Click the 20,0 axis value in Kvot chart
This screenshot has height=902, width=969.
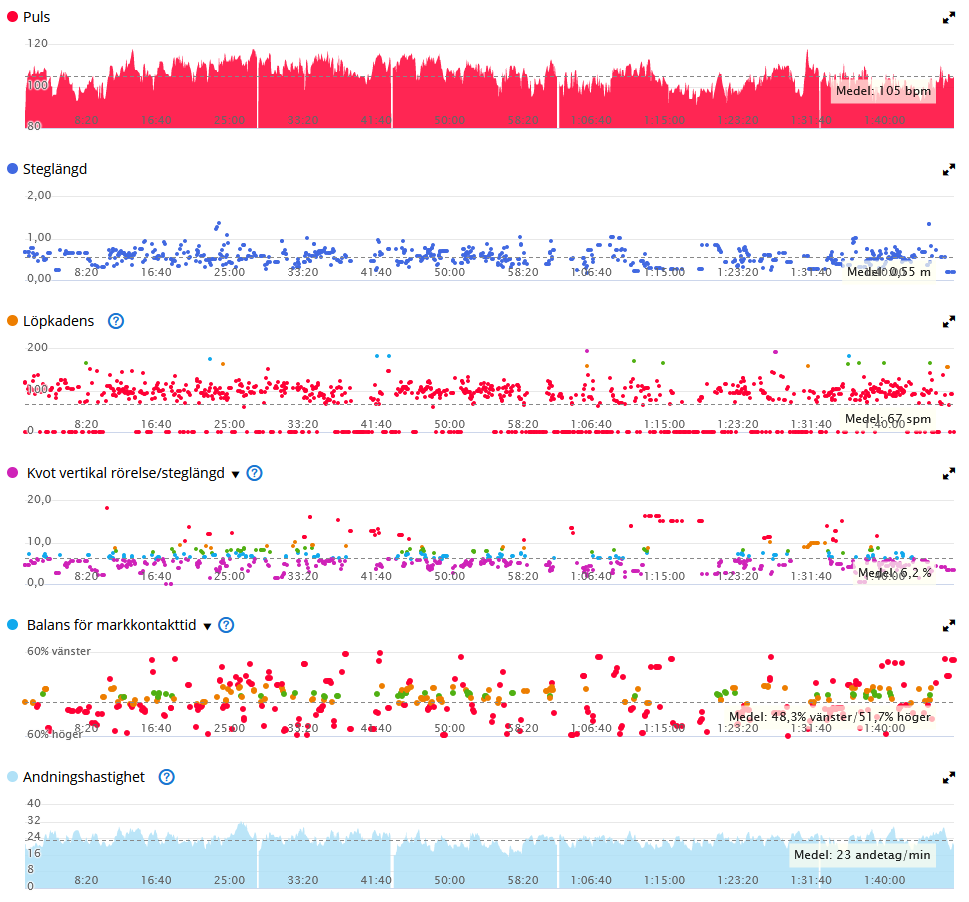pos(39,499)
